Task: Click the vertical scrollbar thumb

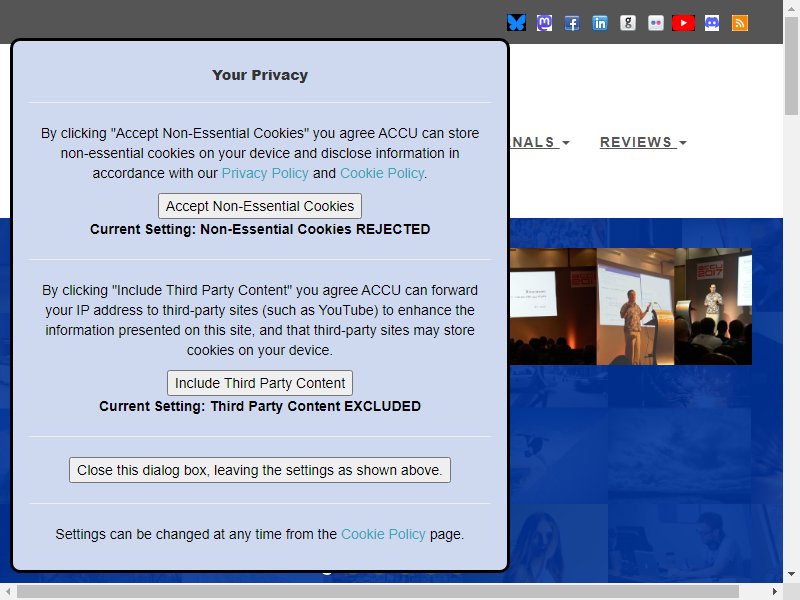Action: pyautogui.click(x=791, y=66)
